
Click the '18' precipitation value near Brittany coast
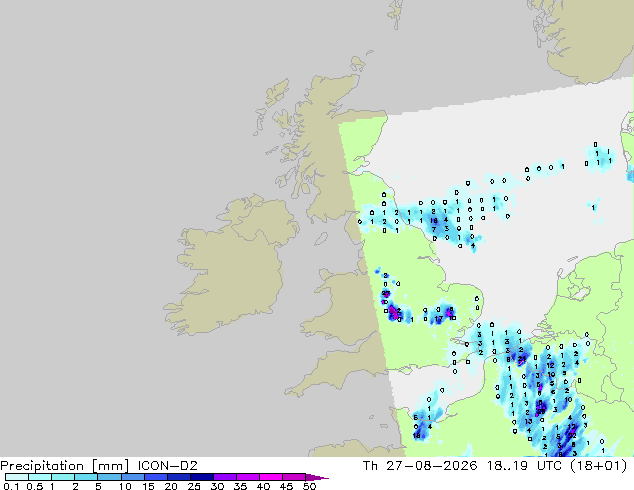click(x=416, y=435)
